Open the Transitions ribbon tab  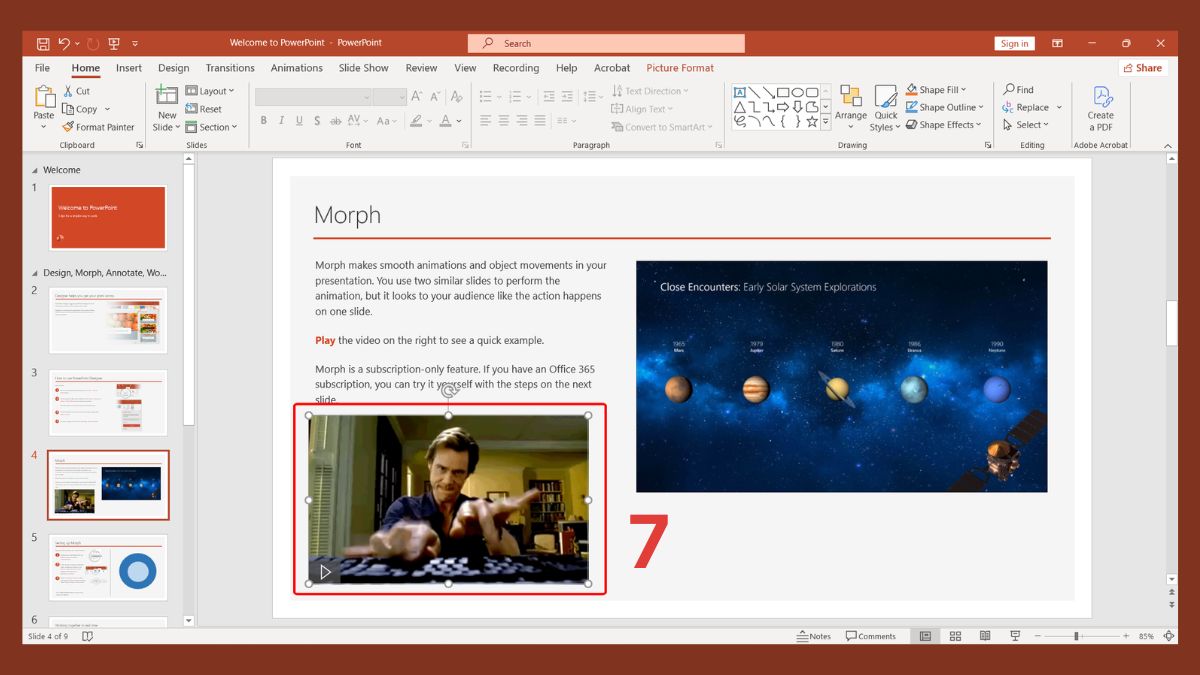point(229,67)
